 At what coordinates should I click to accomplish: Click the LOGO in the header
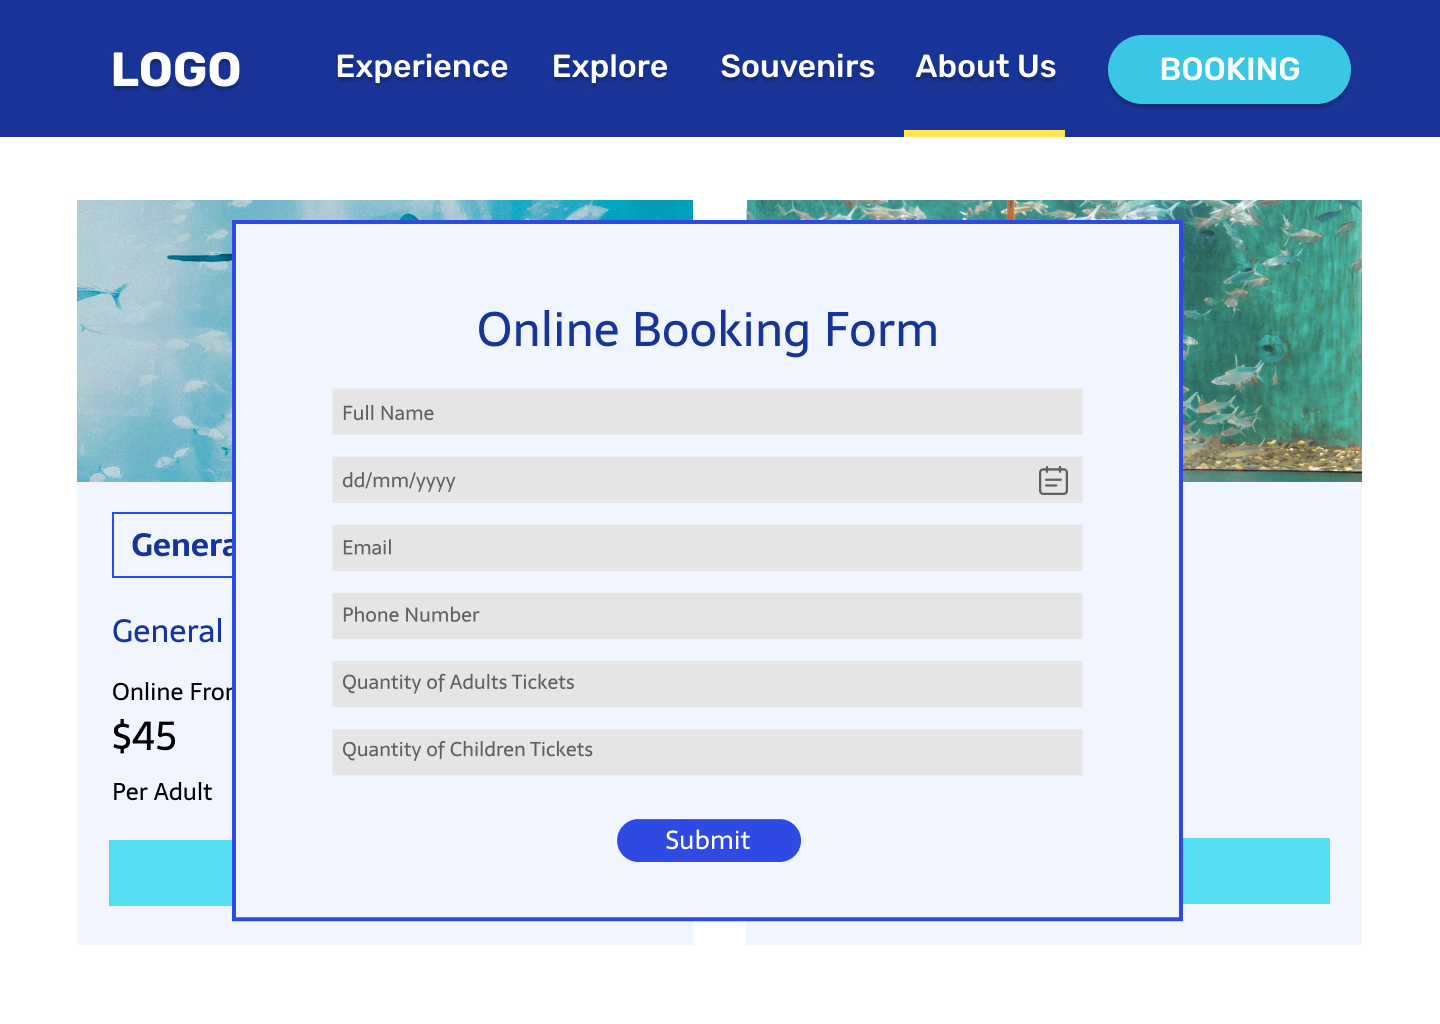point(176,70)
